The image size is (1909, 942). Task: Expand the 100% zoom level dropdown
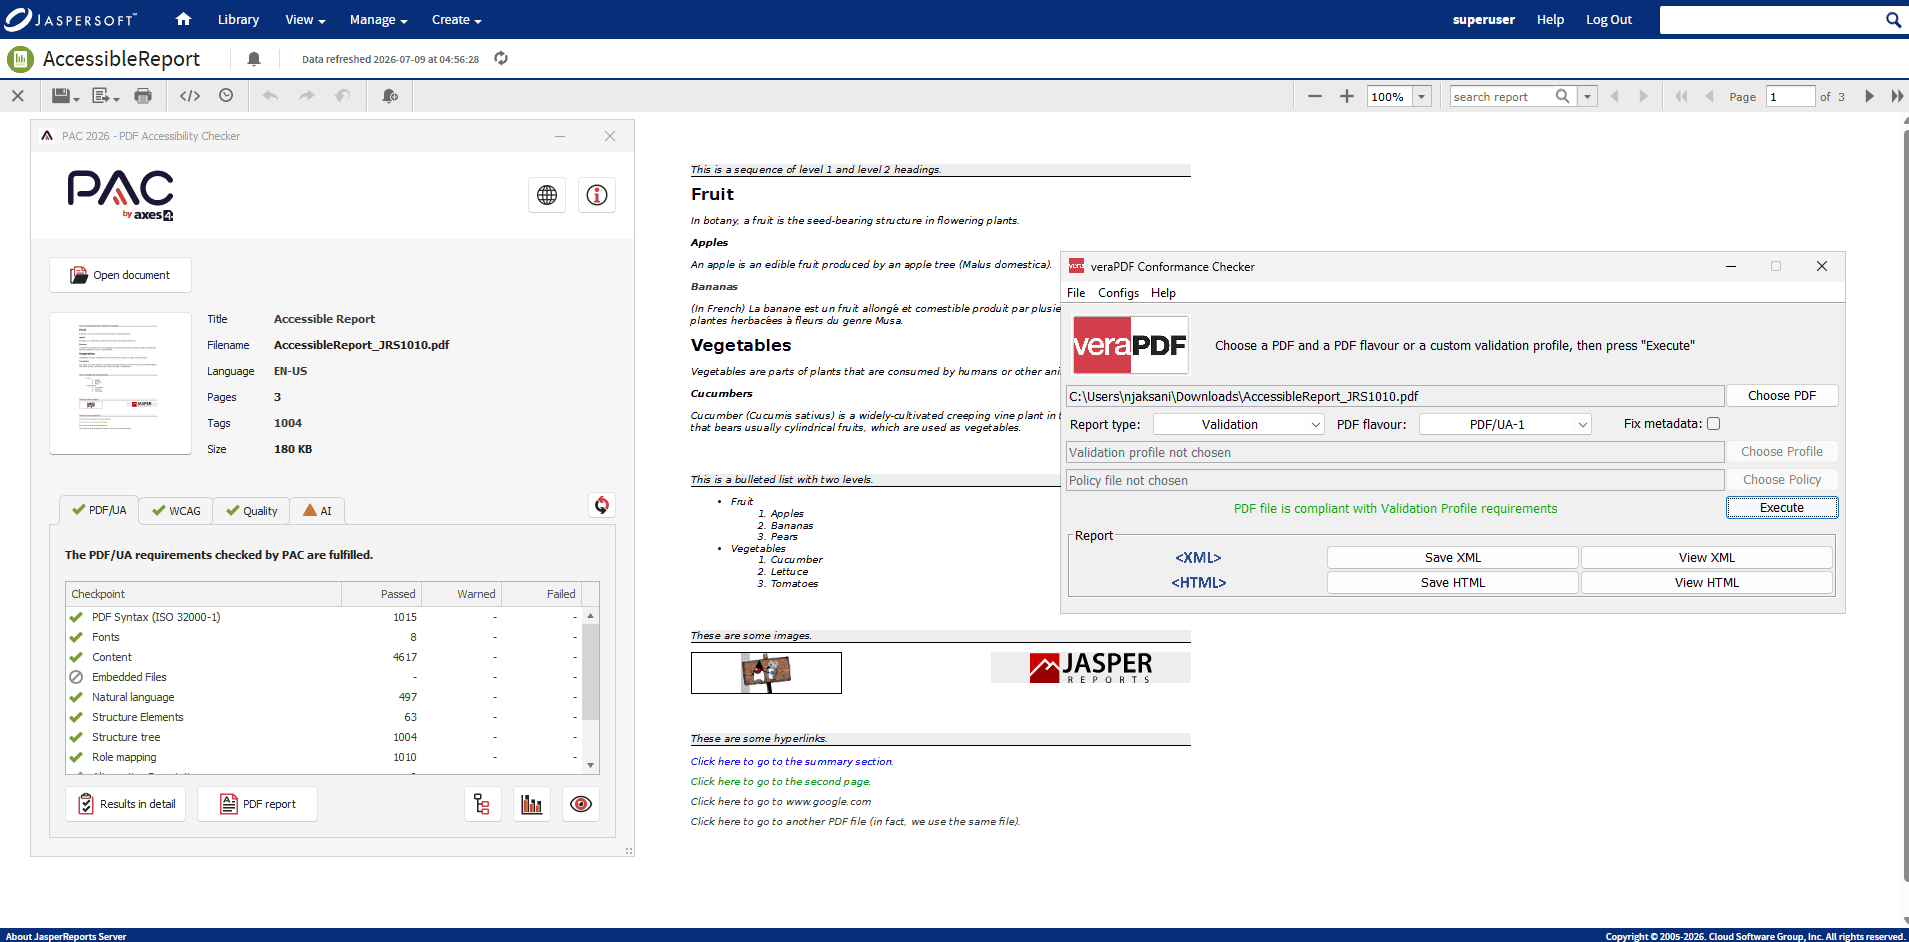click(x=1421, y=96)
